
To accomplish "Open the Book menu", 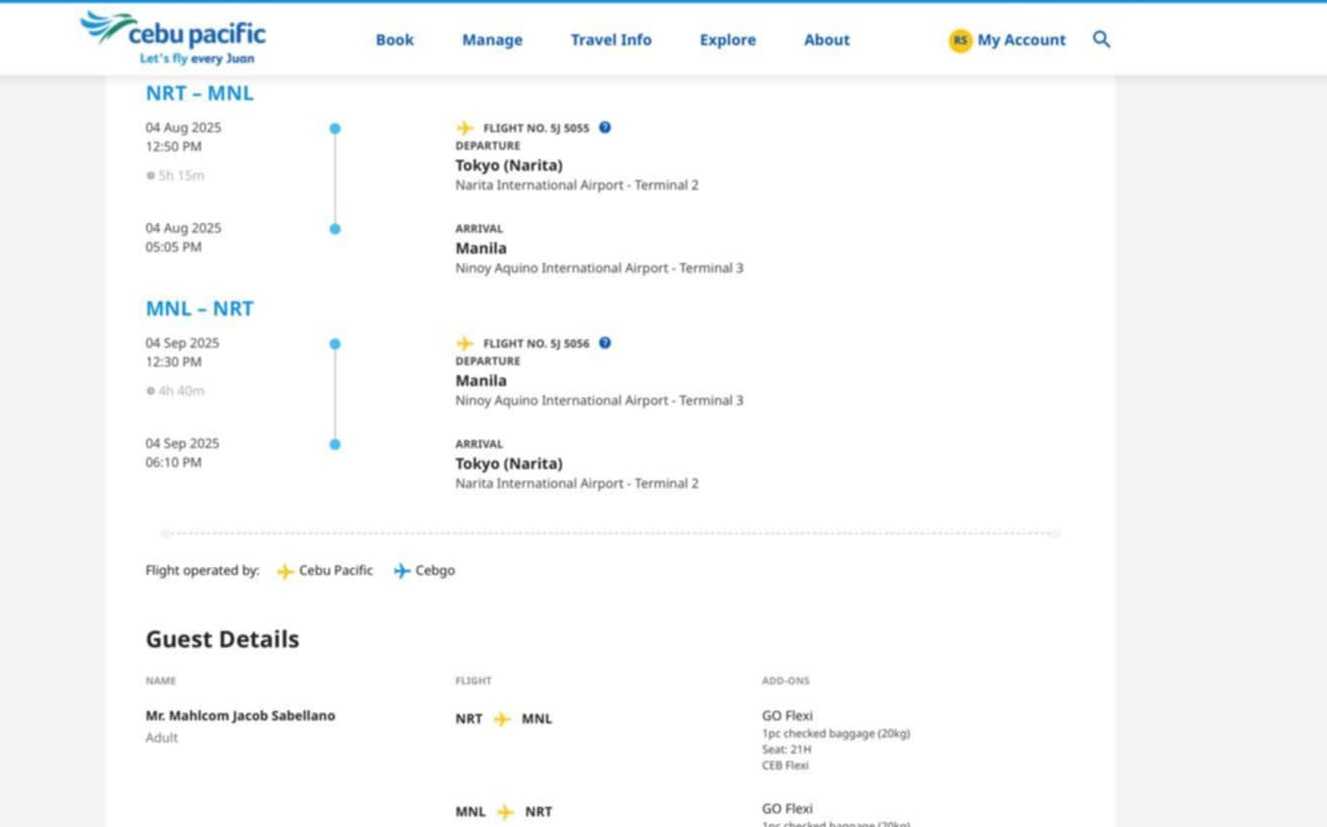I will [x=394, y=40].
